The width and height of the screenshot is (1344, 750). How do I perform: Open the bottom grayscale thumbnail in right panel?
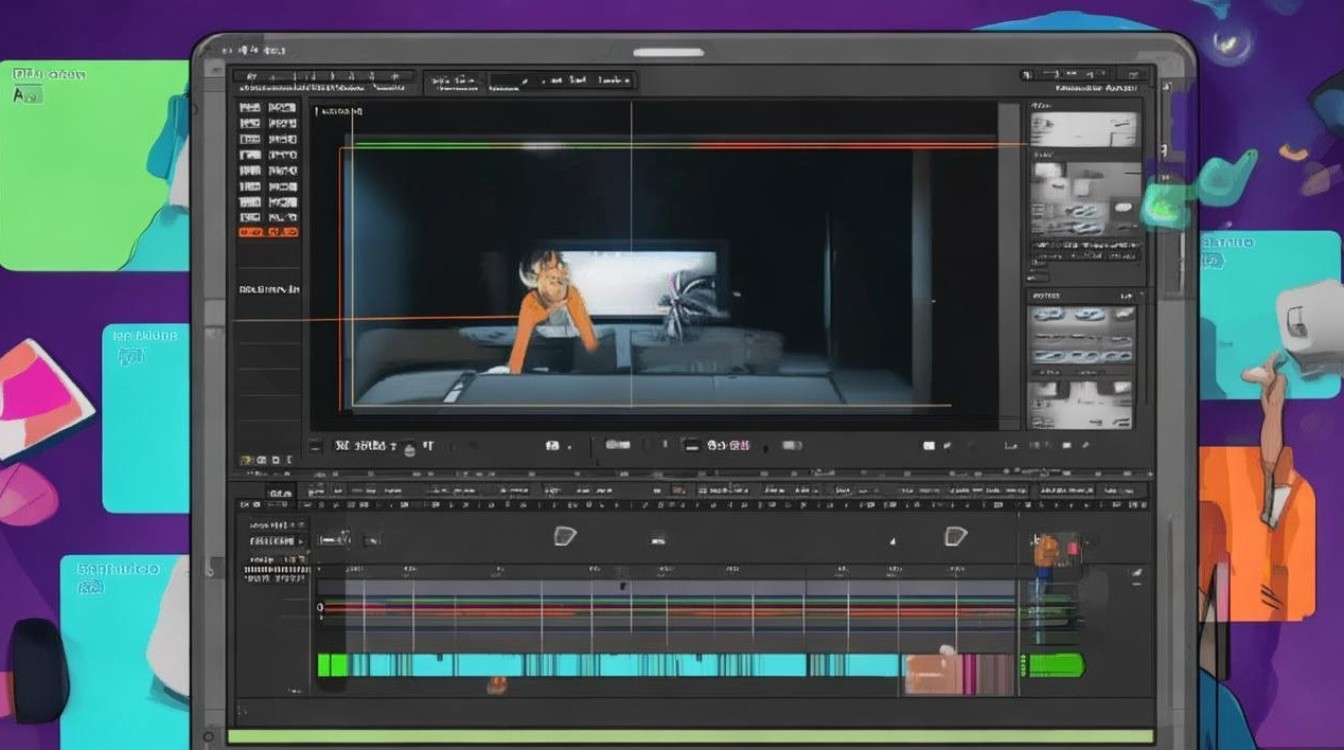point(1082,403)
